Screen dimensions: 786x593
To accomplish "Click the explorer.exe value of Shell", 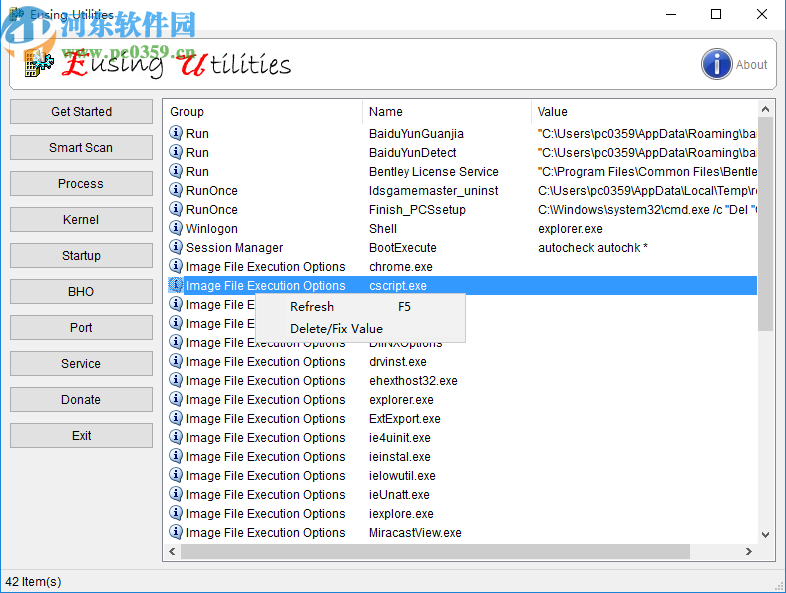I will [570, 229].
